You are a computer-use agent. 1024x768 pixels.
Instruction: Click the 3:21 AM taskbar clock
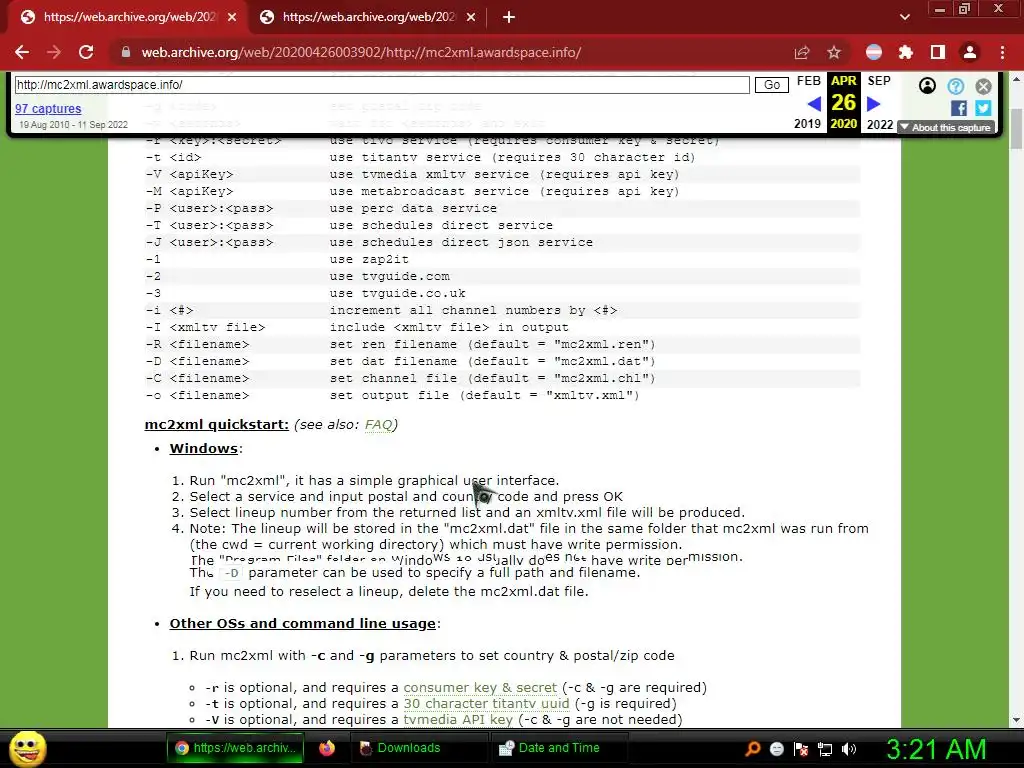point(936,749)
